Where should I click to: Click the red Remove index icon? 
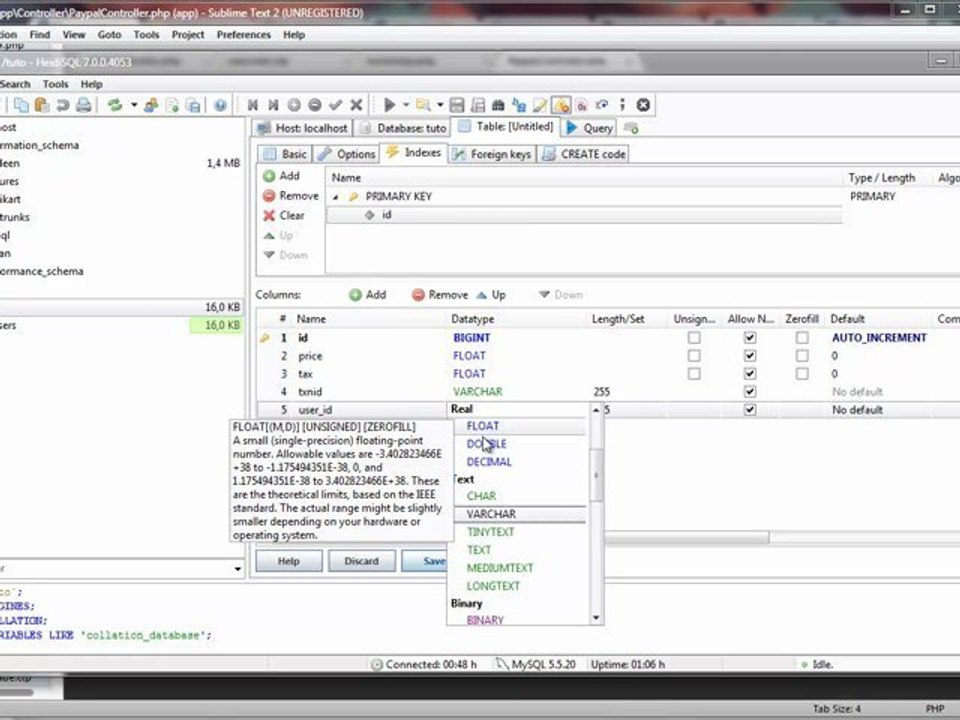[x=269, y=196]
